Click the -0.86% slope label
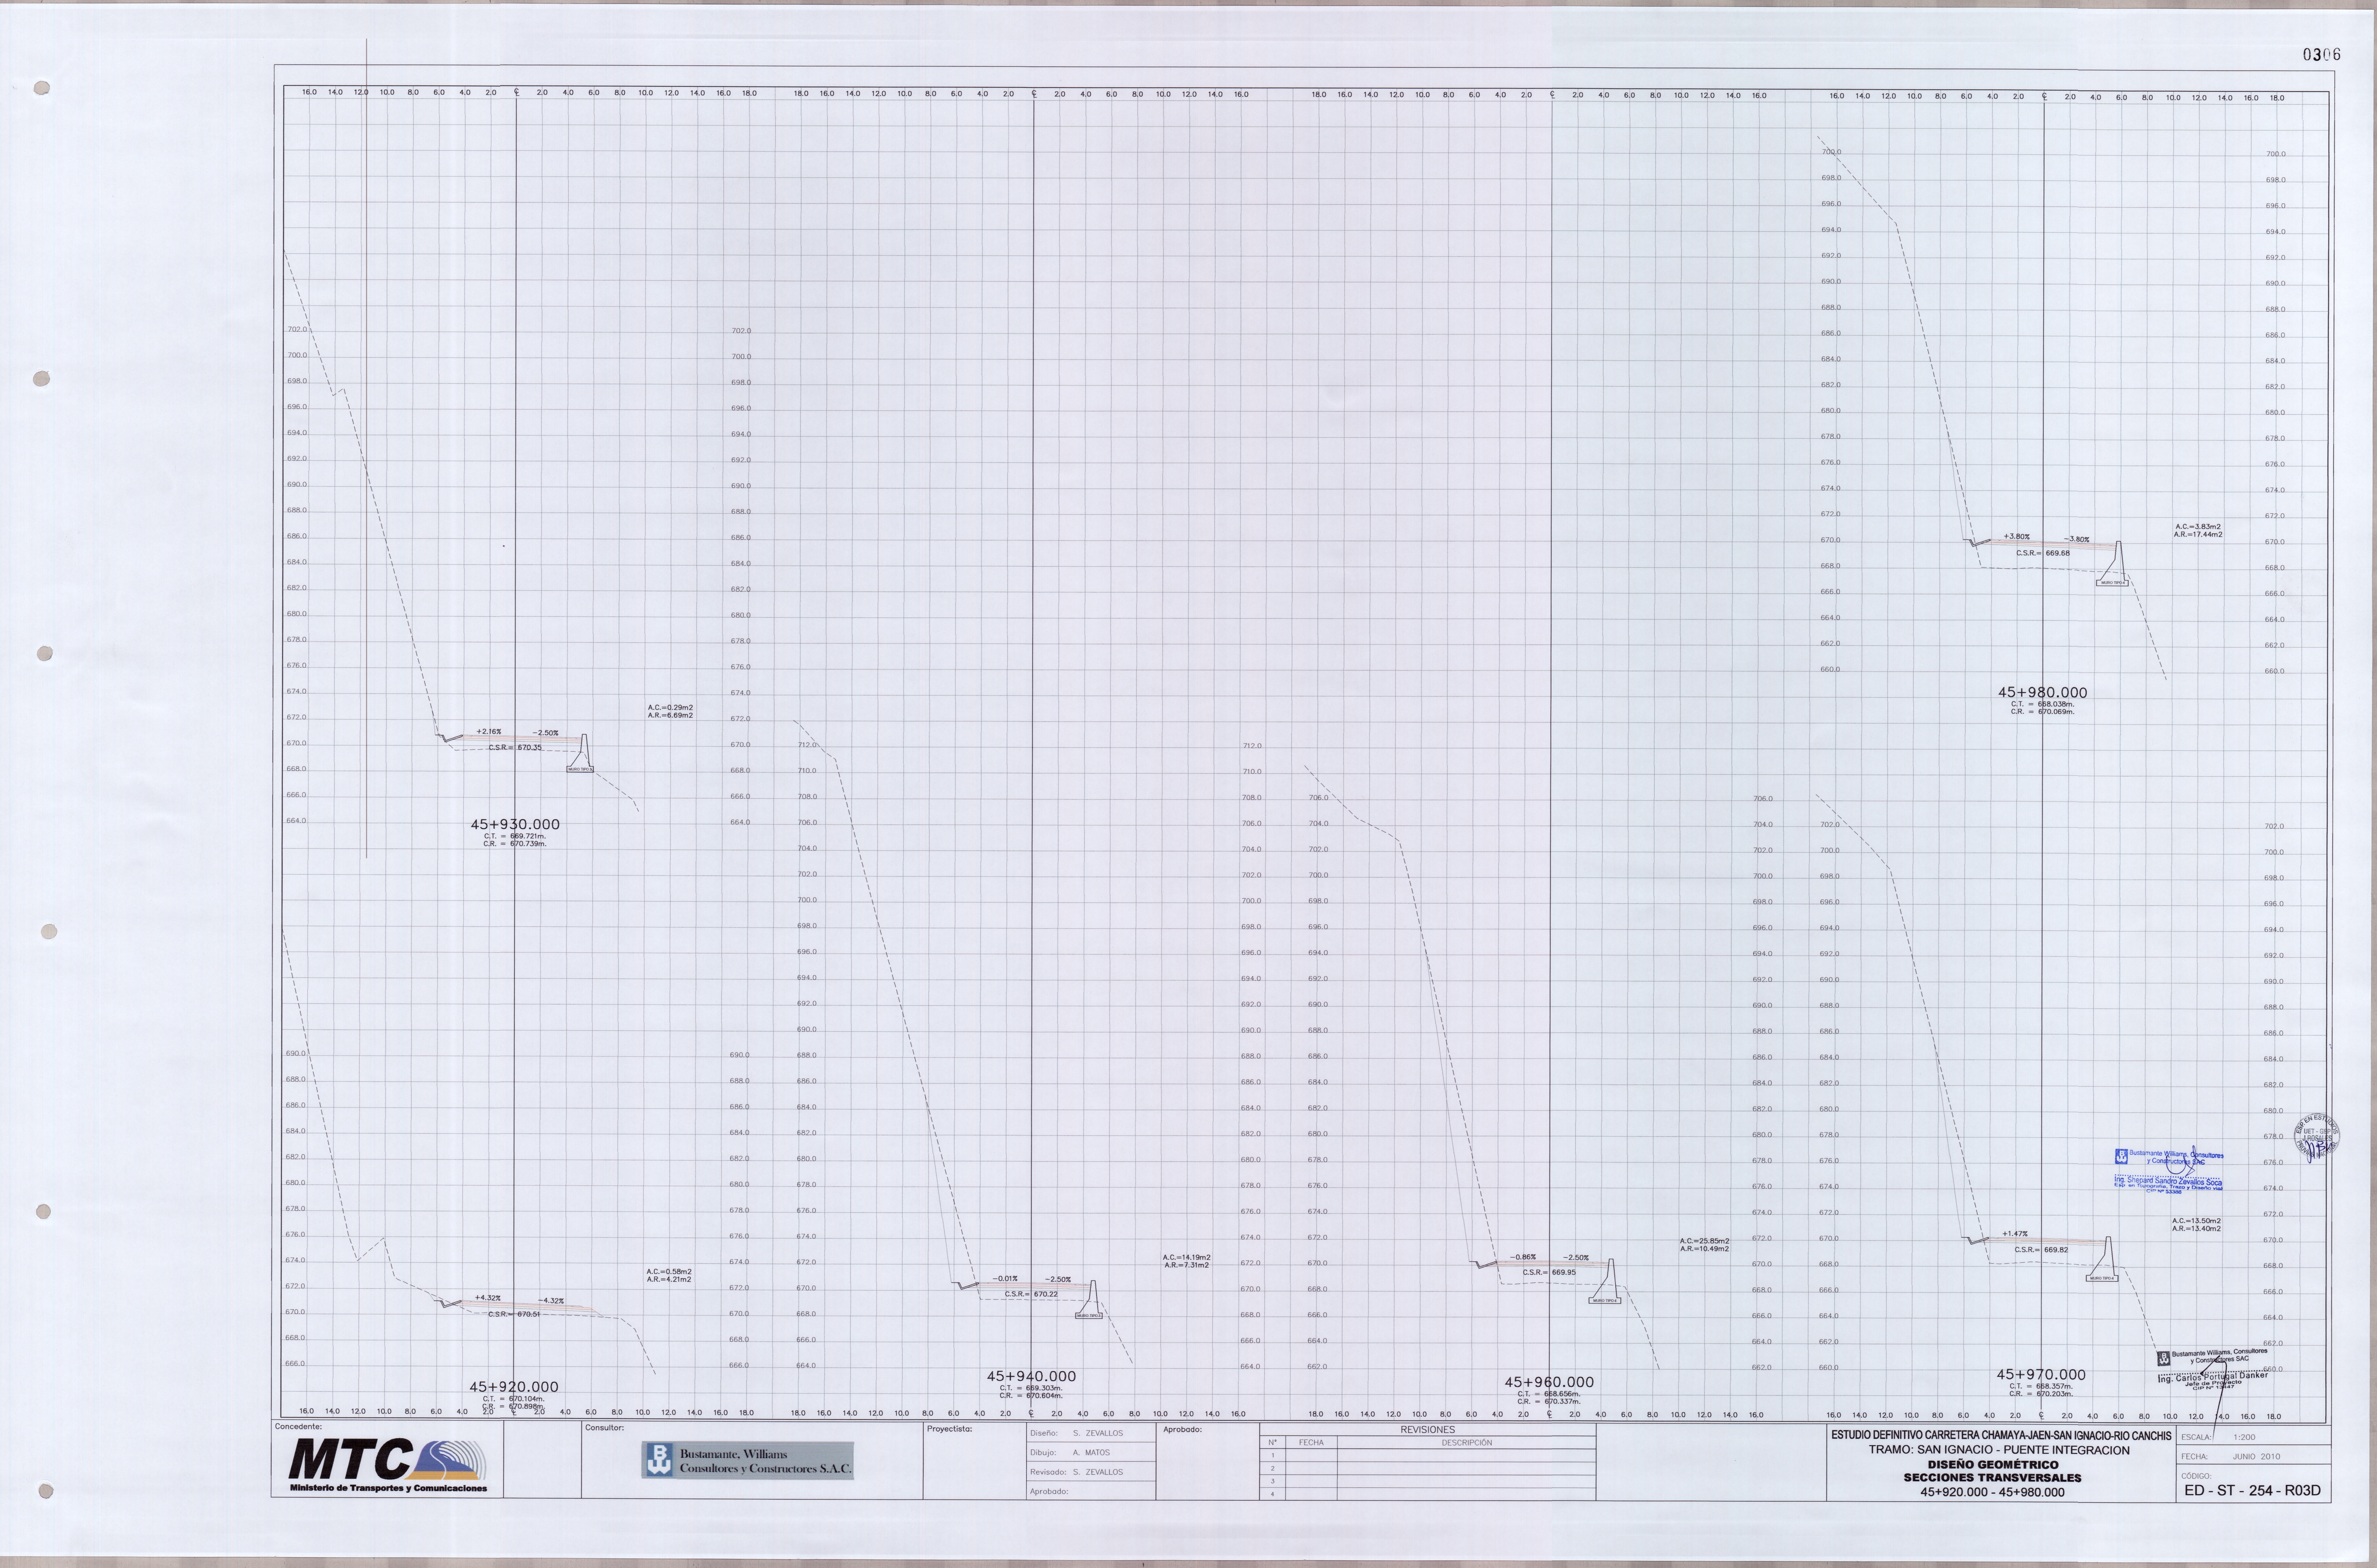The image size is (2377, 1568). tap(1523, 1257)
